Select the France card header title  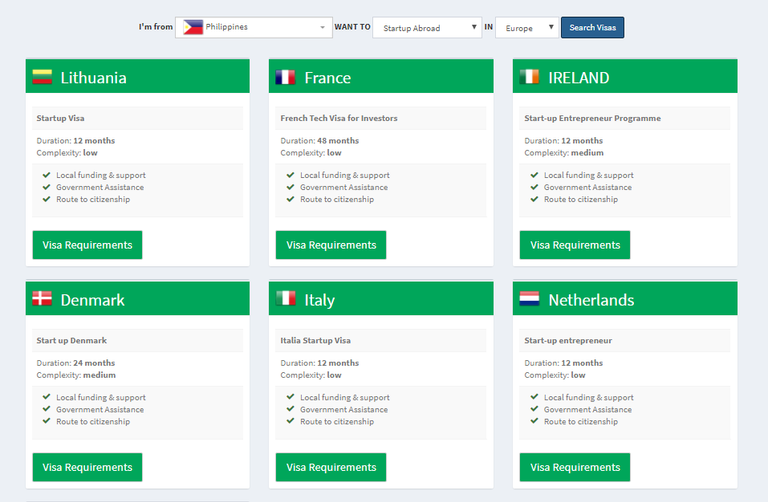(328, 78)
